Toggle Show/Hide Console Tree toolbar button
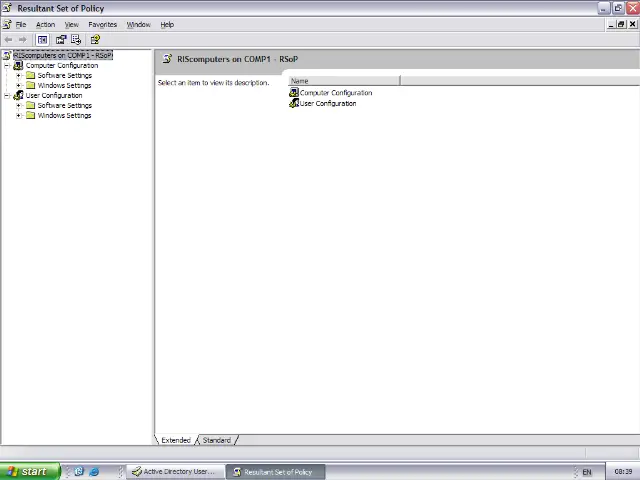This screenshot has height=480, width=640. pos(42,40)
